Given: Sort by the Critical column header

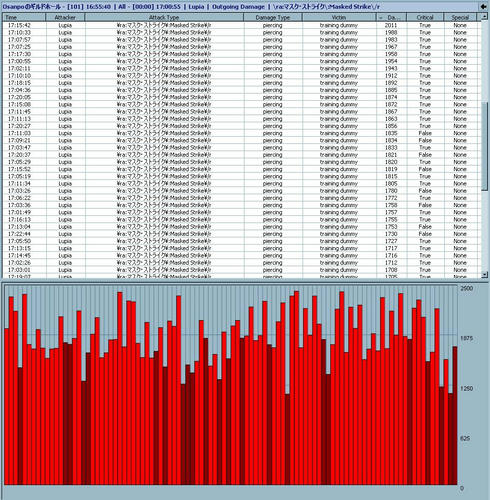Looking at the screenshot, I should pyautogui.click(x=425, y=17).
